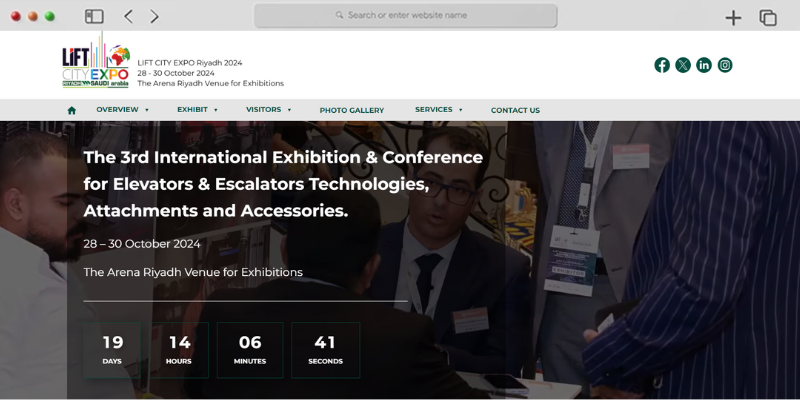800x400 pixels.
Task: Expand the Visitors dropdown arrow
Action: [x=289, y=110]
